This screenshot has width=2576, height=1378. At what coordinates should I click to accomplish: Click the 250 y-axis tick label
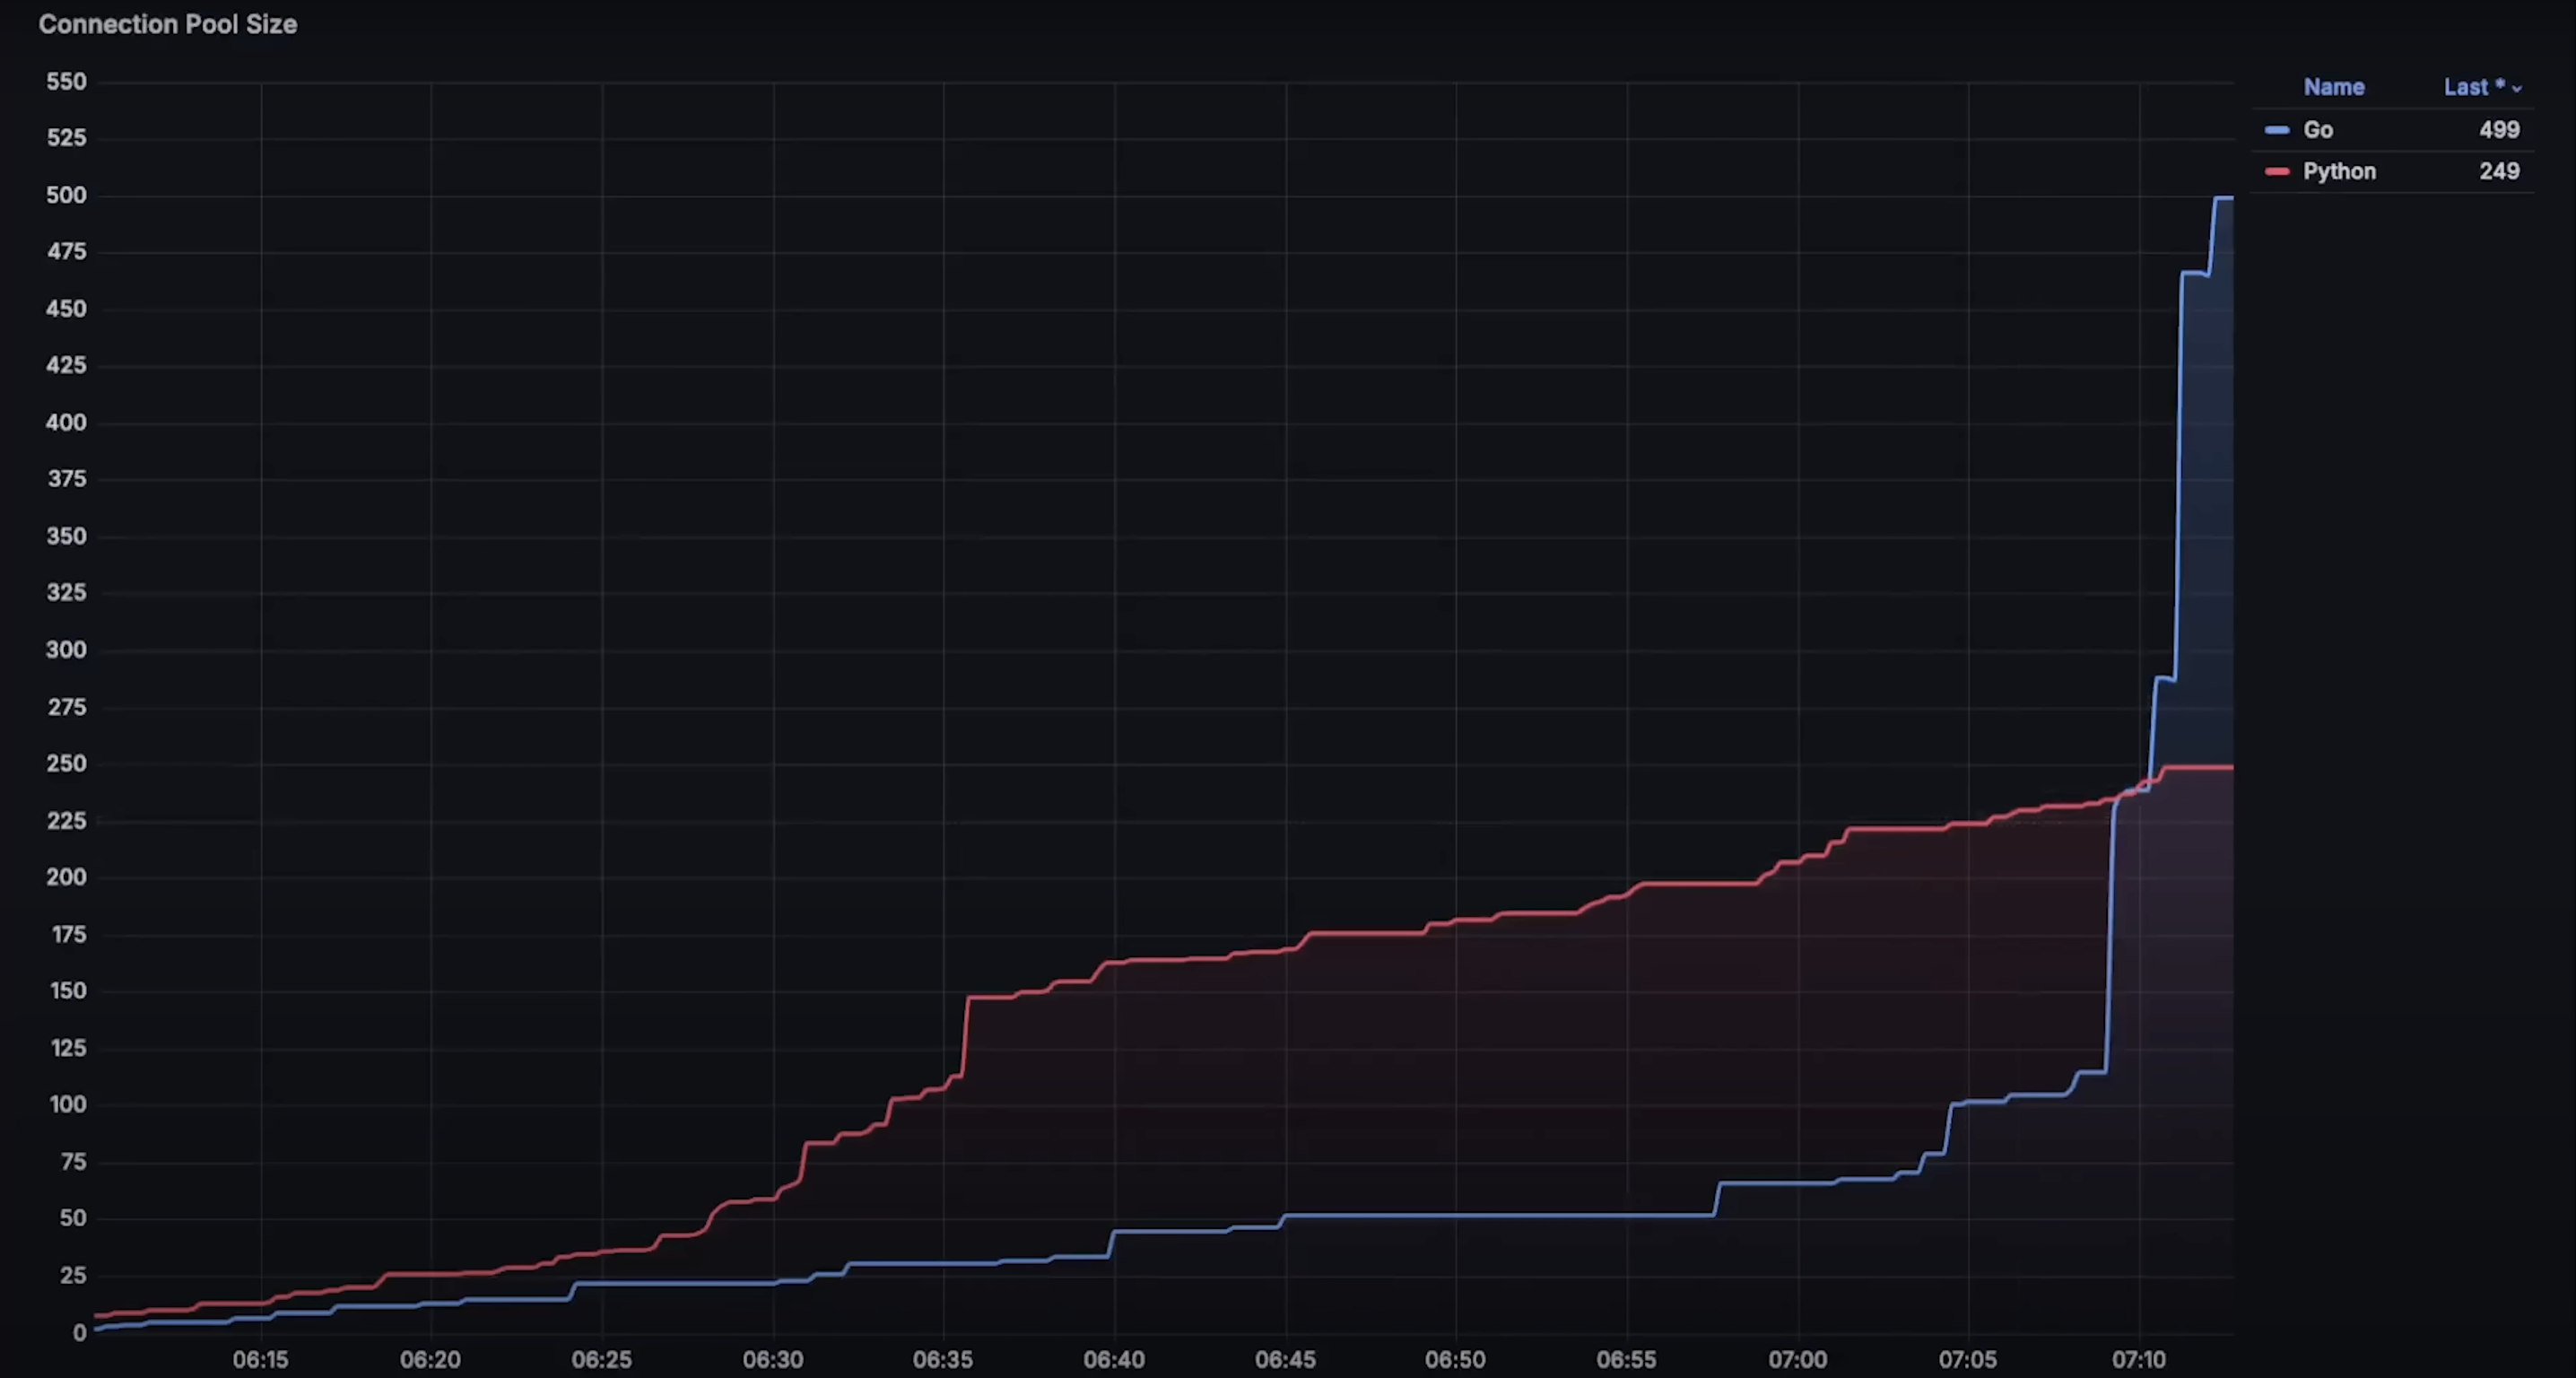(66, 763)
